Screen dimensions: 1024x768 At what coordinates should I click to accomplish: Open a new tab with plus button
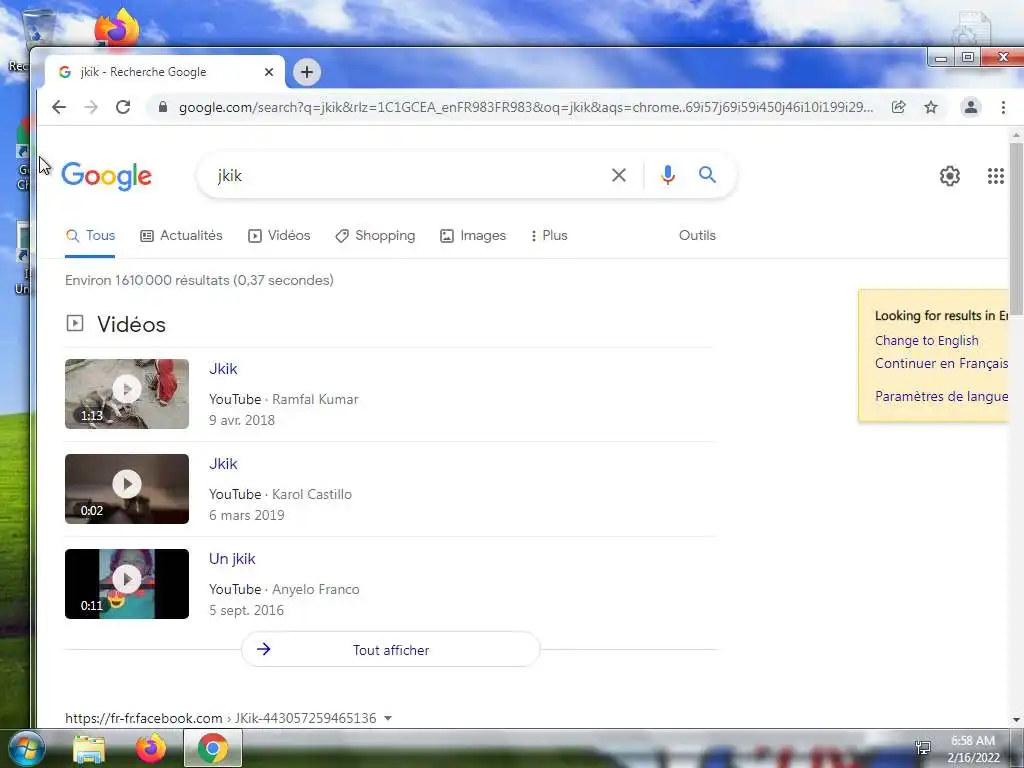pos(307,72)
